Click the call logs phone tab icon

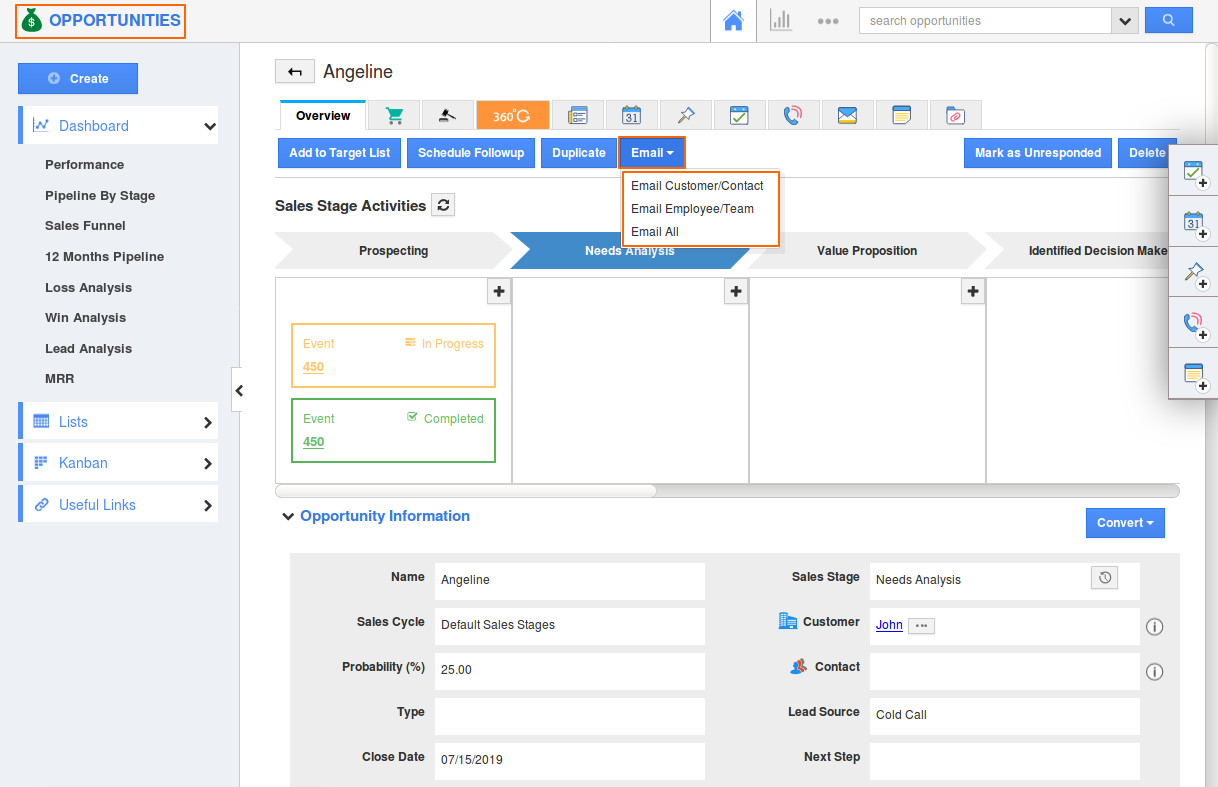[x=793, y=115]
